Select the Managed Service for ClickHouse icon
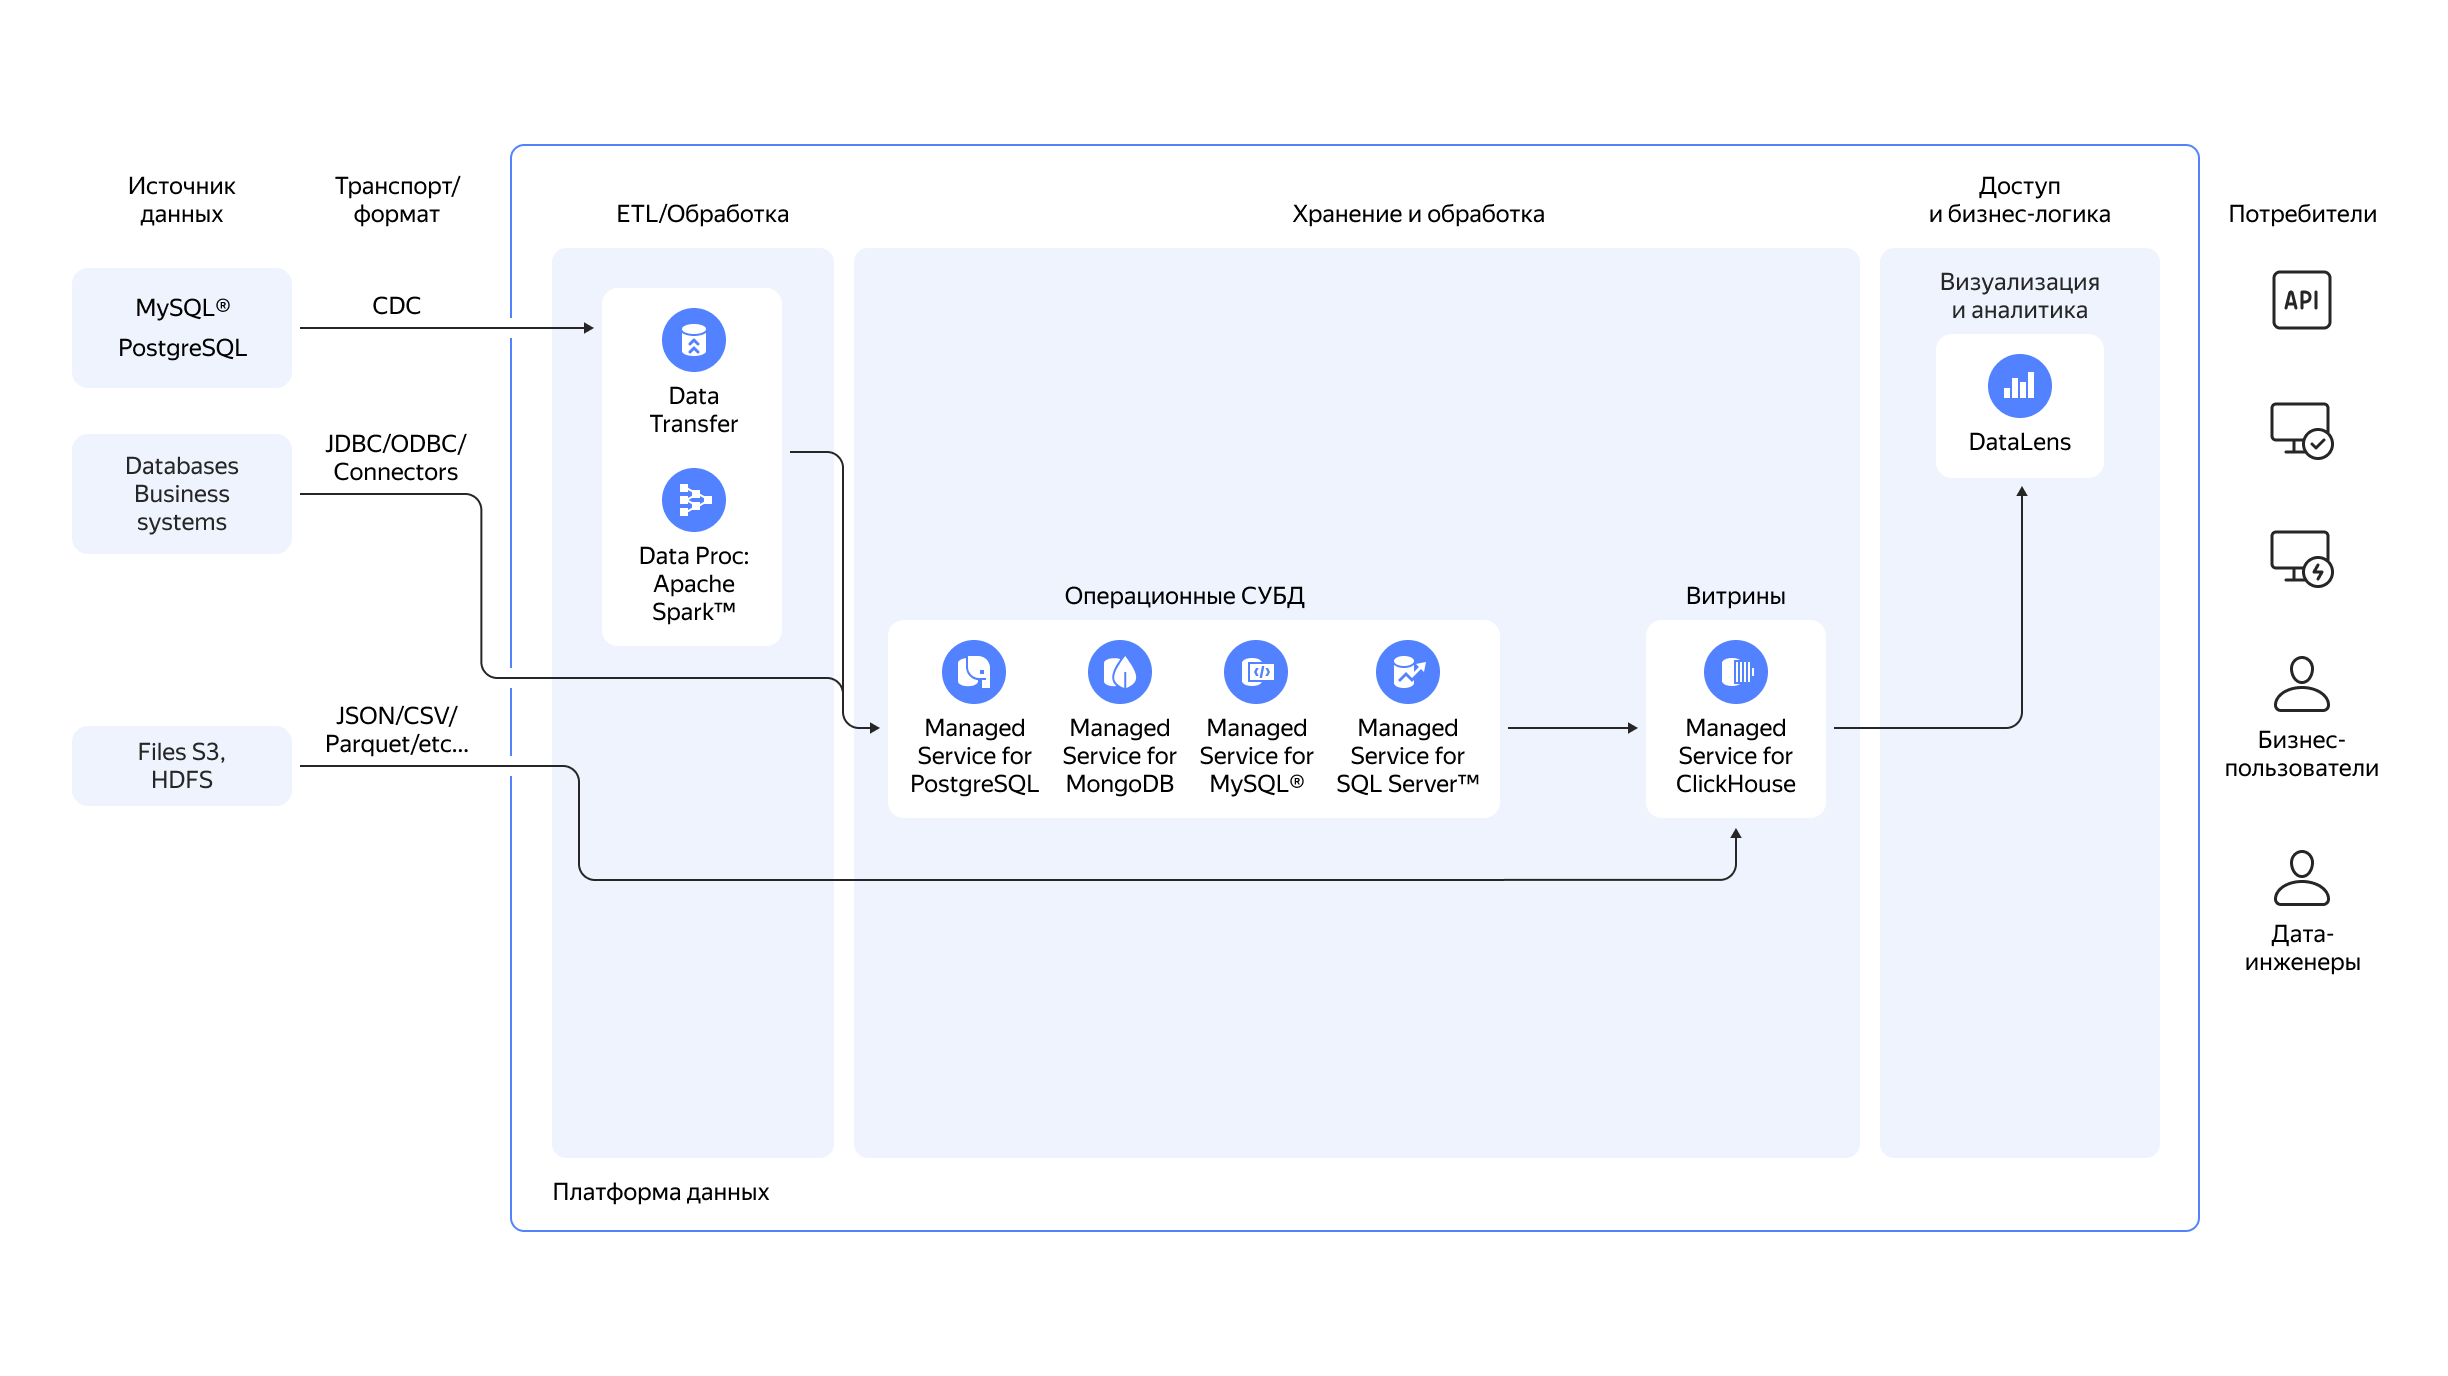2448x1376 pixels. [x=1736, y=672]
